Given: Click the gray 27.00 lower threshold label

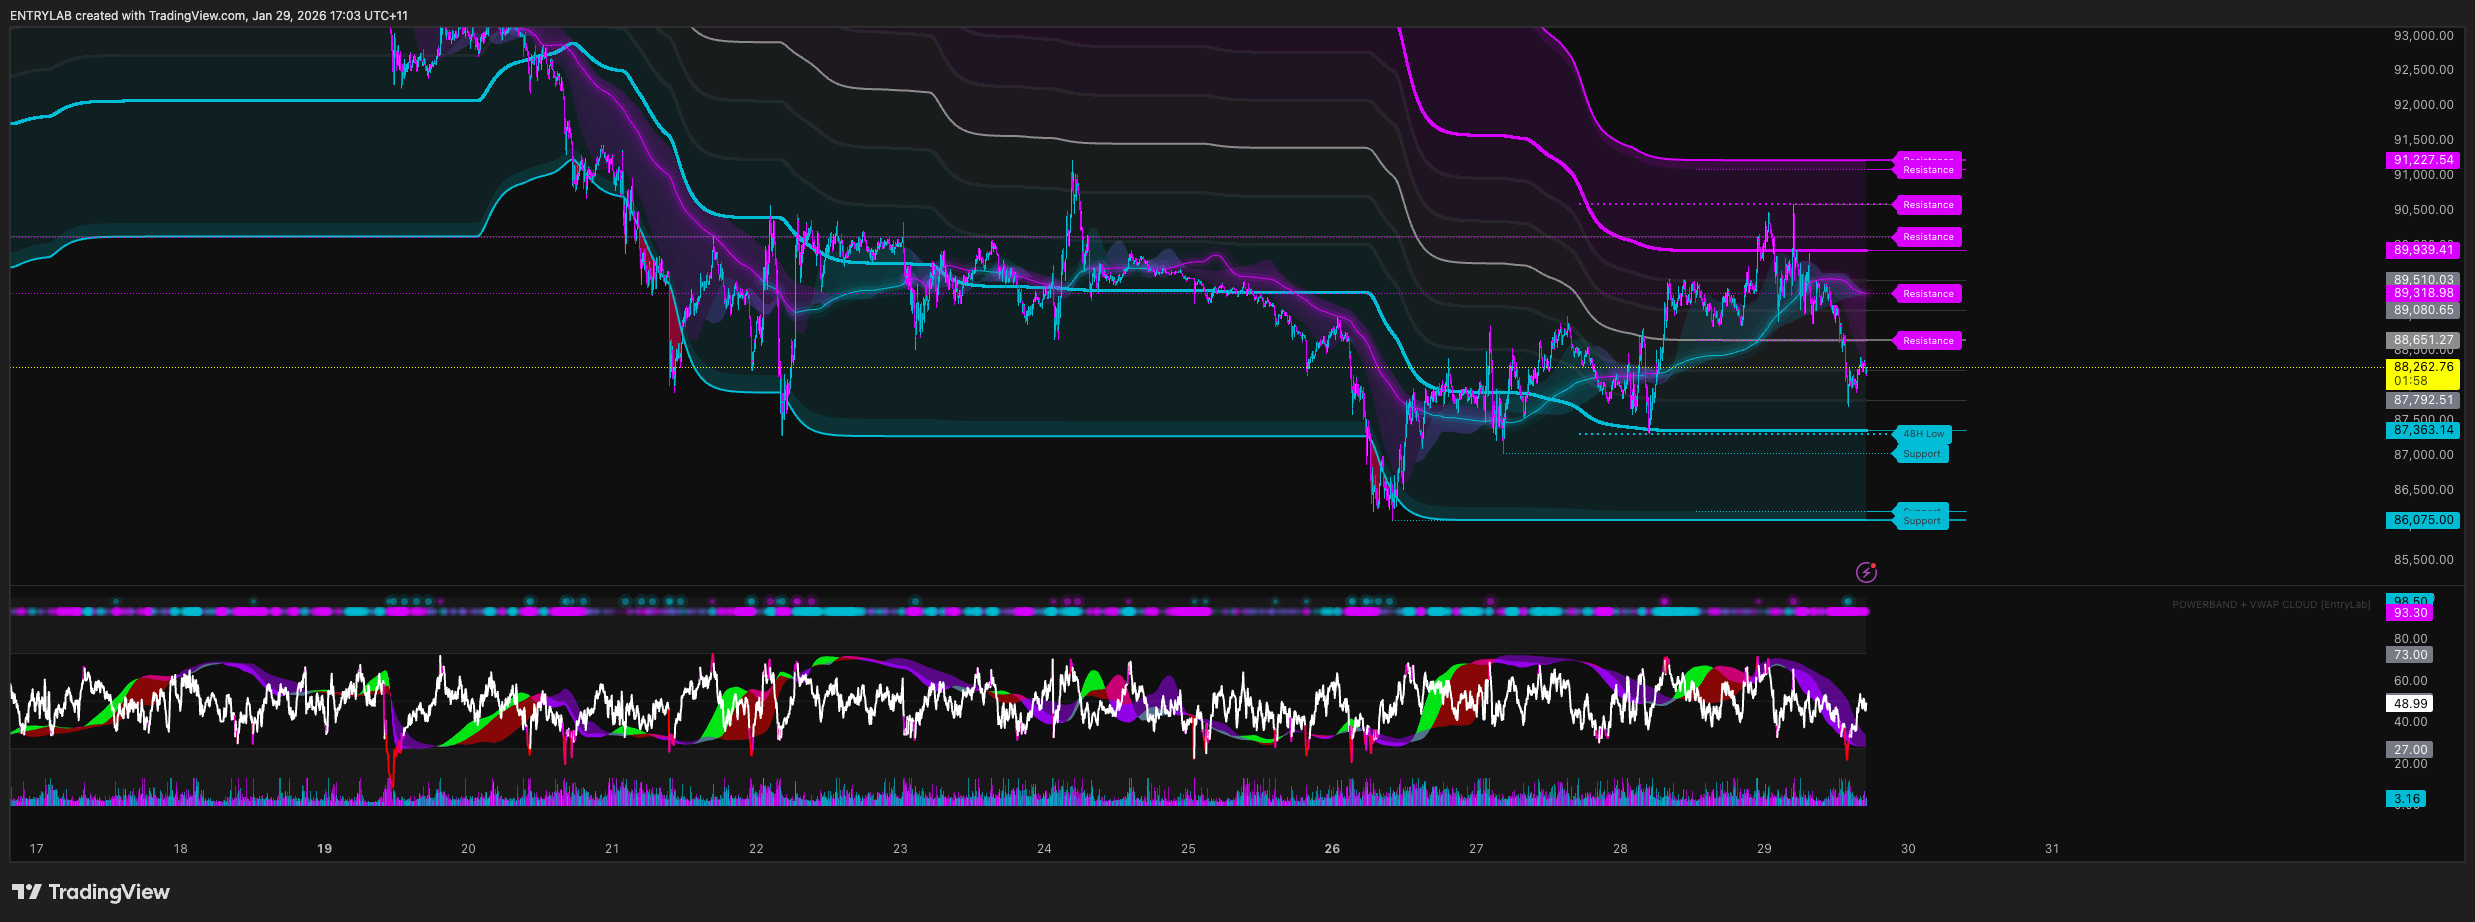Looking at the screenshot, I should (x=2410, y=750).
